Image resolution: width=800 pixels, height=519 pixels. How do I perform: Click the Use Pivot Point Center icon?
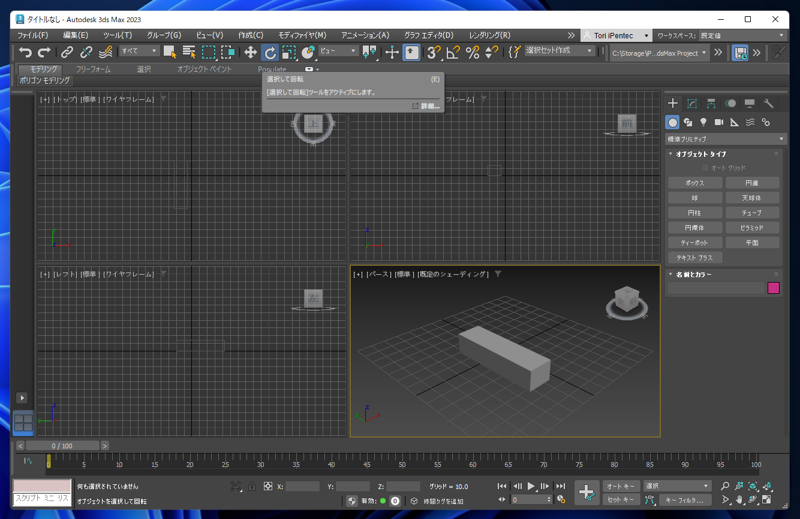(369, 52)
